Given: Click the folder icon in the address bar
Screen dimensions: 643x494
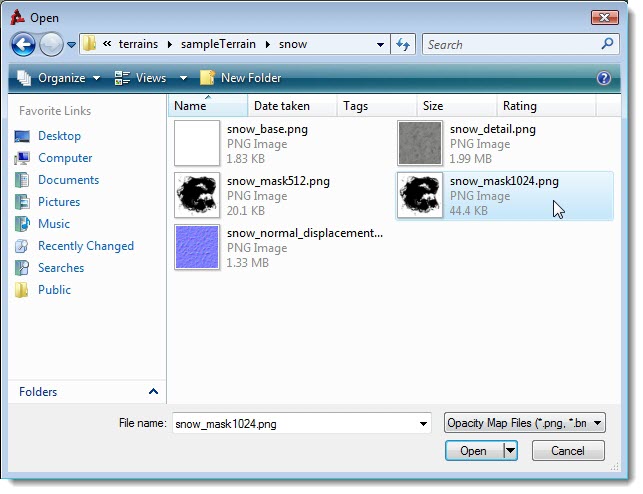Looking at the screenshot, I should [89, 44].
